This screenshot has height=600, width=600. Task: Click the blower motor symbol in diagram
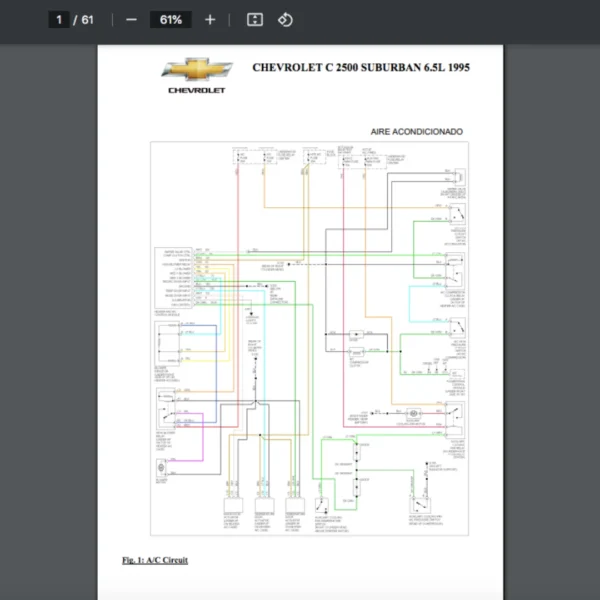click(161, 469)
